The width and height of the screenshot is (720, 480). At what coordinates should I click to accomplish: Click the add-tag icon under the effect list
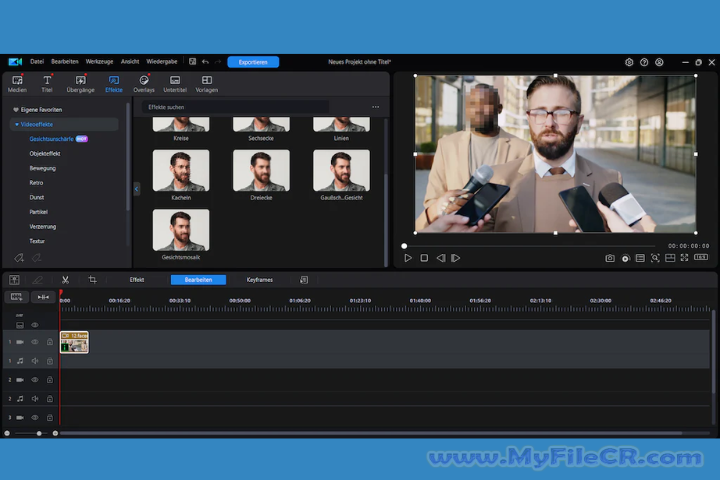coord(18,258)
